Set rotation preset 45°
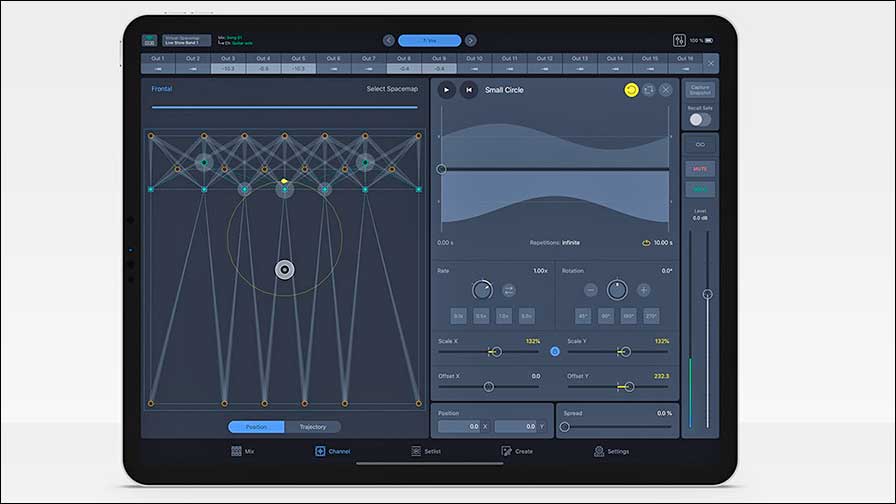896x504 pixels. (x=583, y=316)
